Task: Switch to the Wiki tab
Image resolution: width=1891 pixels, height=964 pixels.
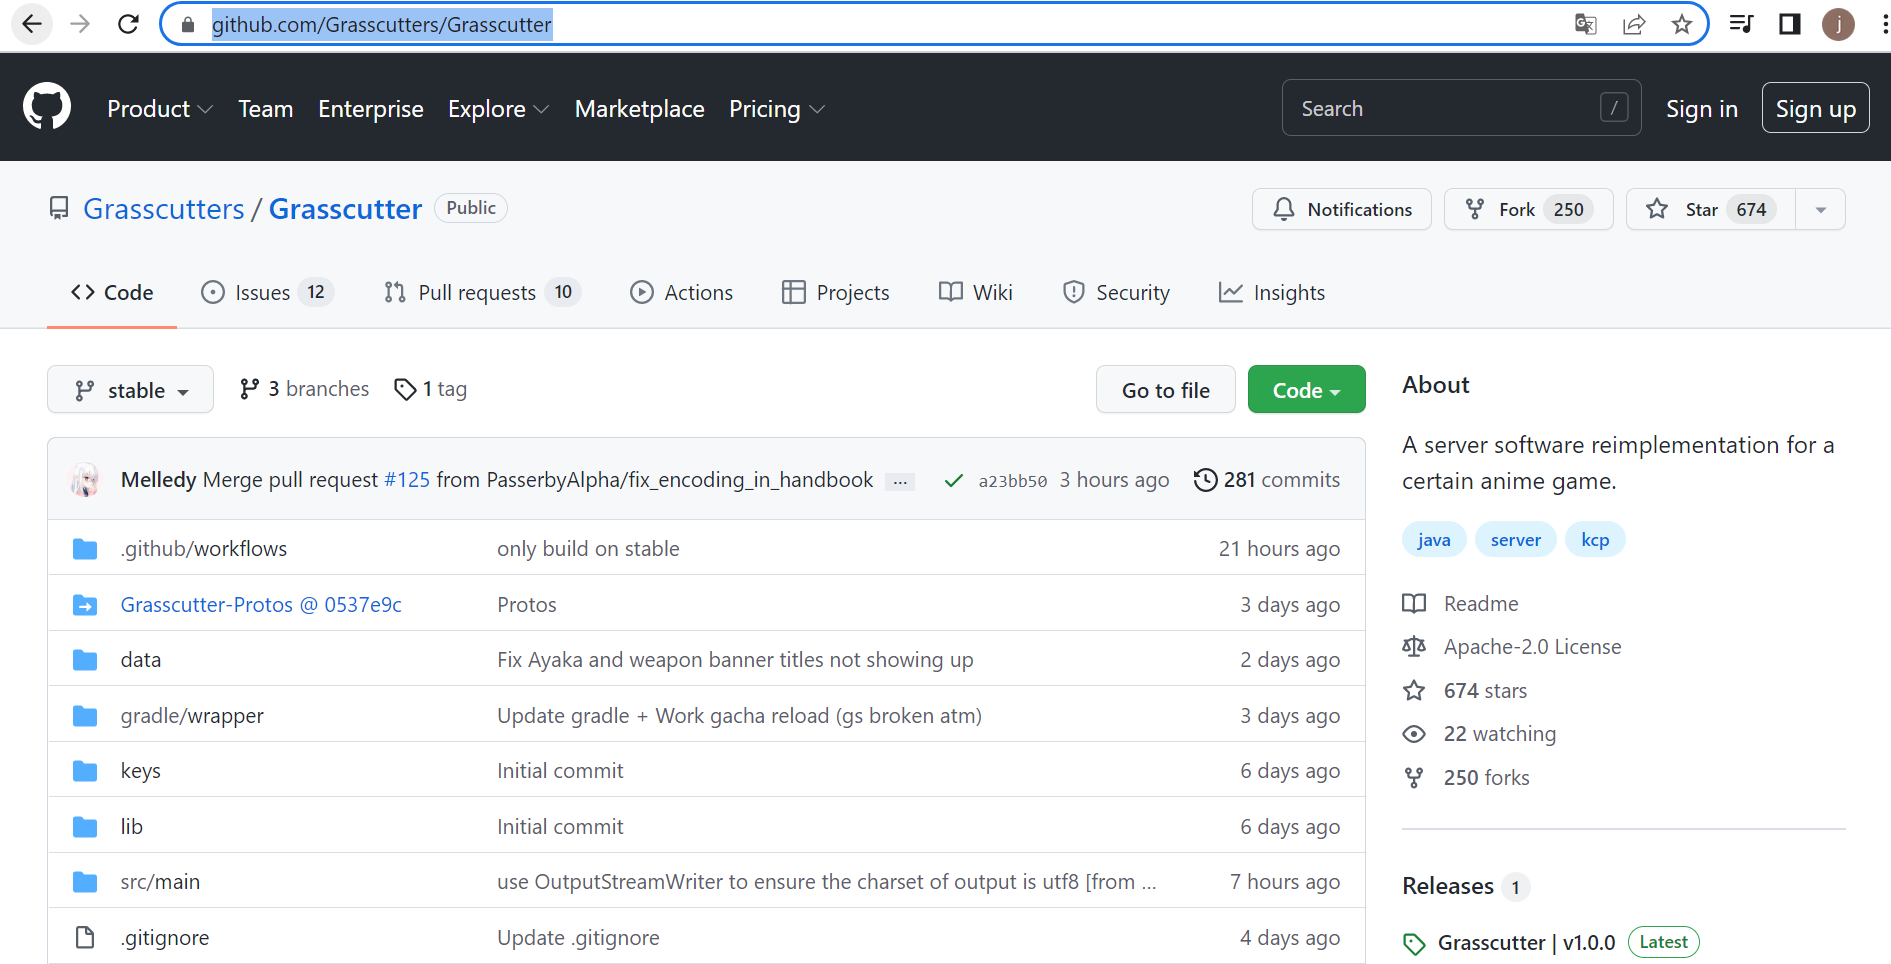Action: (x=975, y=292)
